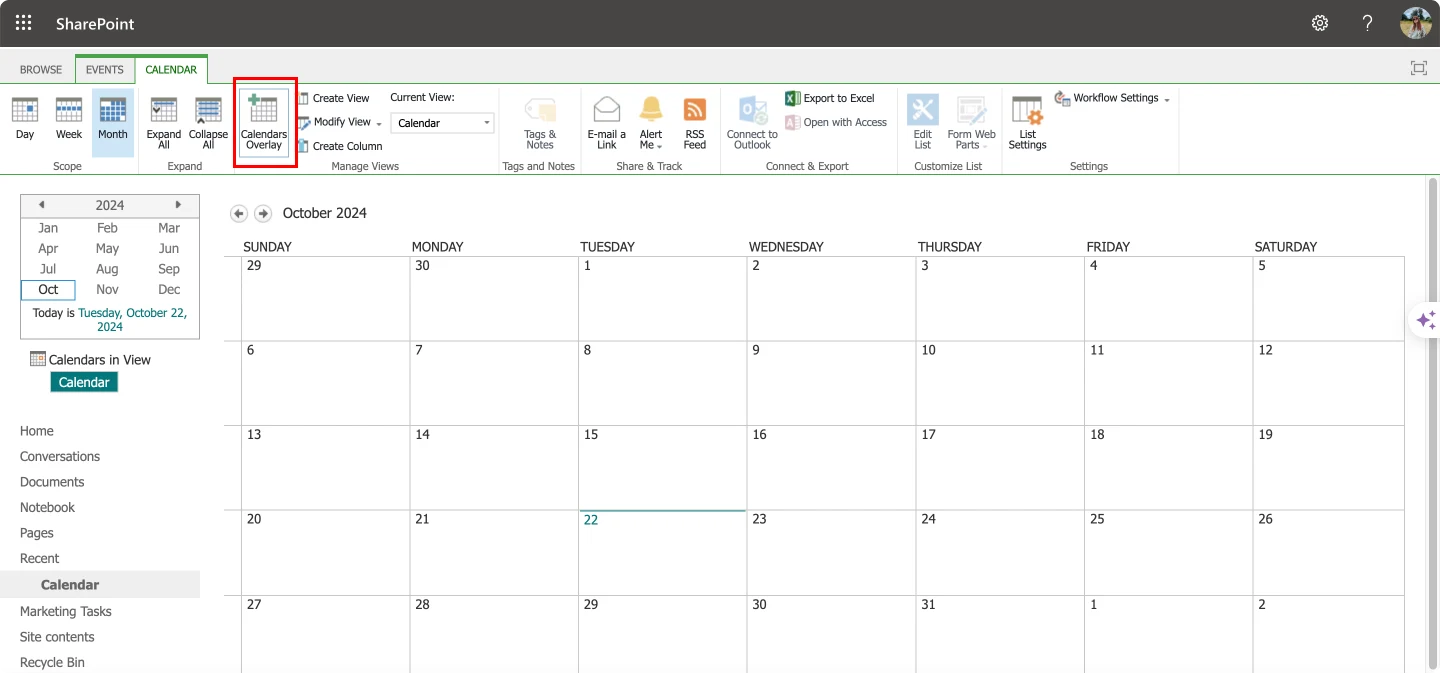Click E-mail a Link
Screen dimensions: 1440x673
point(607,124)
